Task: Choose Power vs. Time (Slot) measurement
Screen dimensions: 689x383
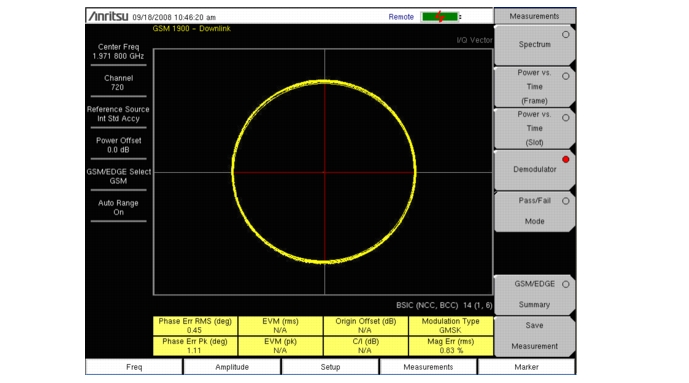Action: tap(534, 128)
